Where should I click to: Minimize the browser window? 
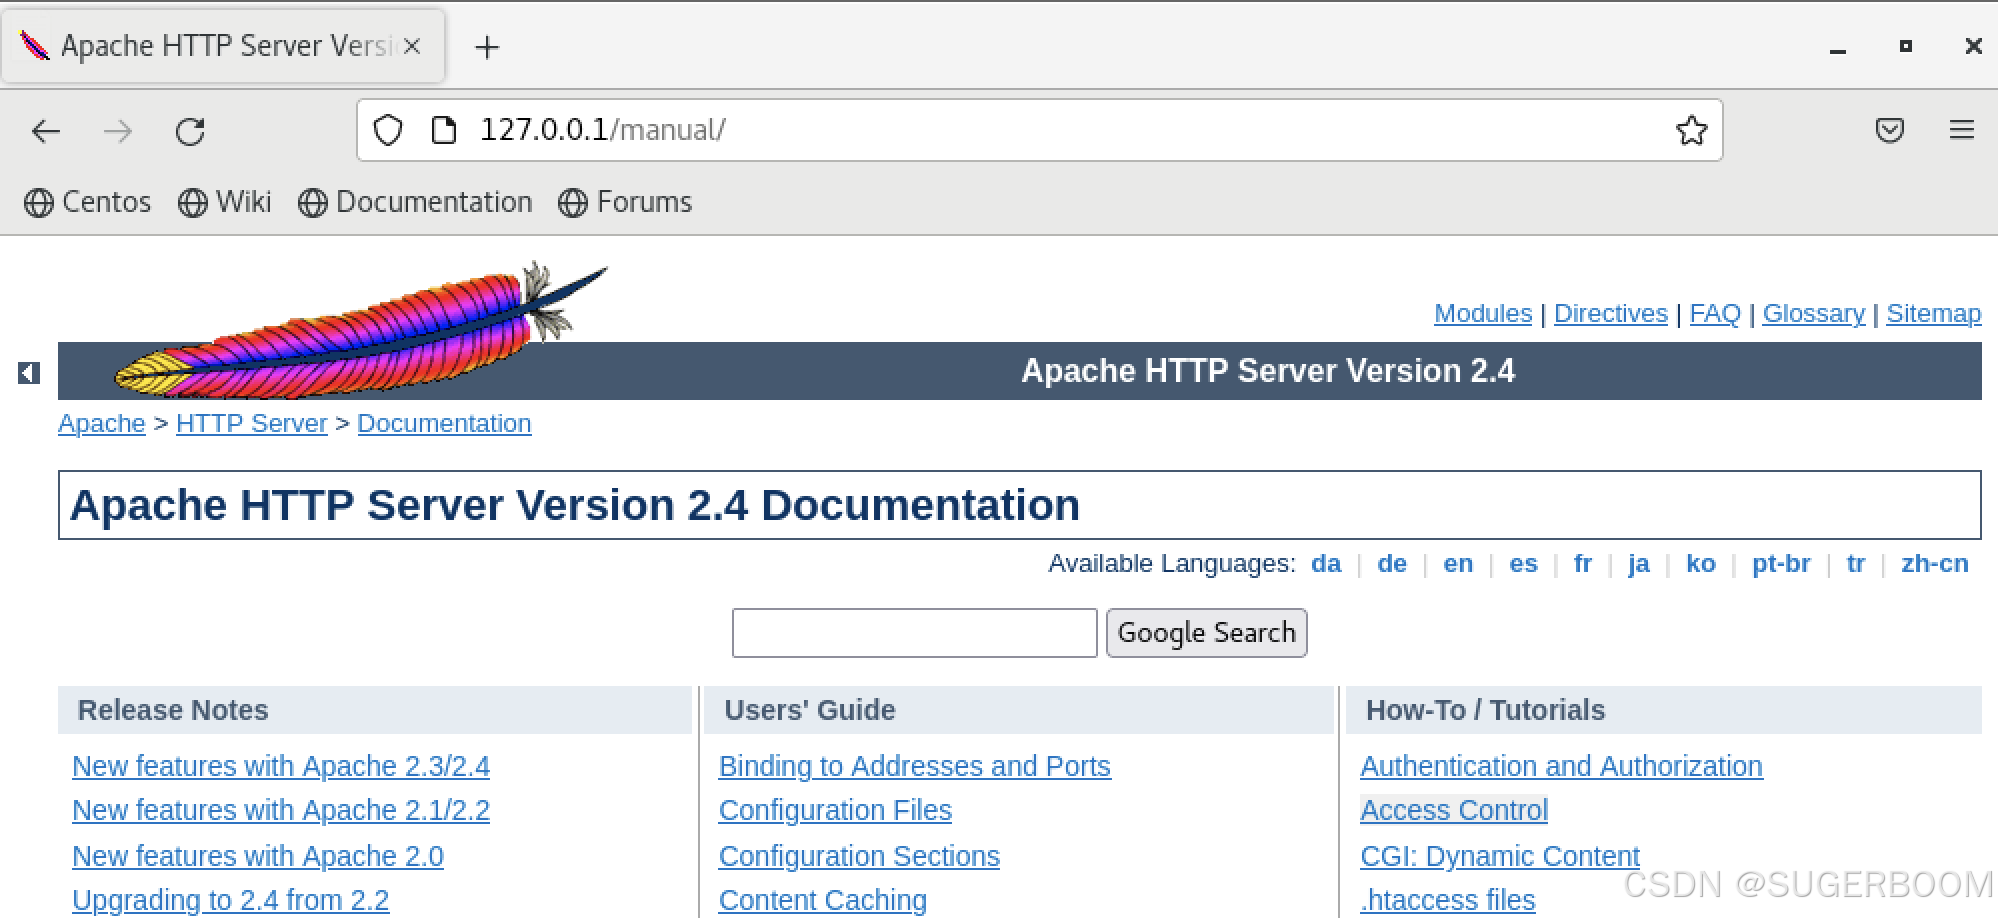1838,47
